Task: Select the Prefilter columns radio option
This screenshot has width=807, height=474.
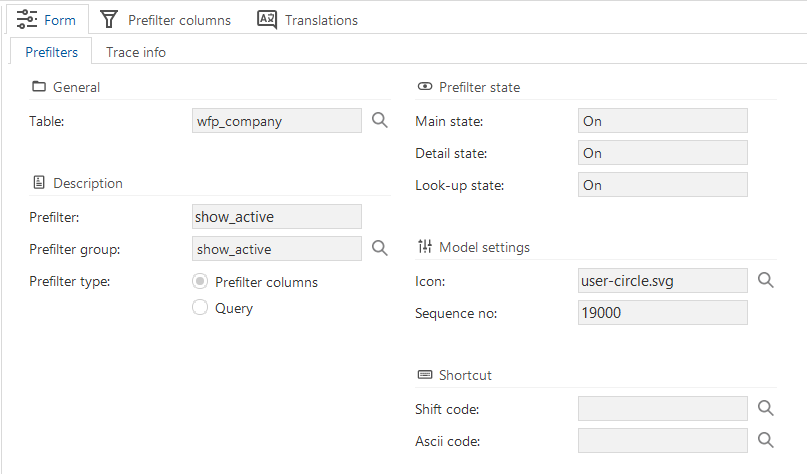Action: point(200,282)
